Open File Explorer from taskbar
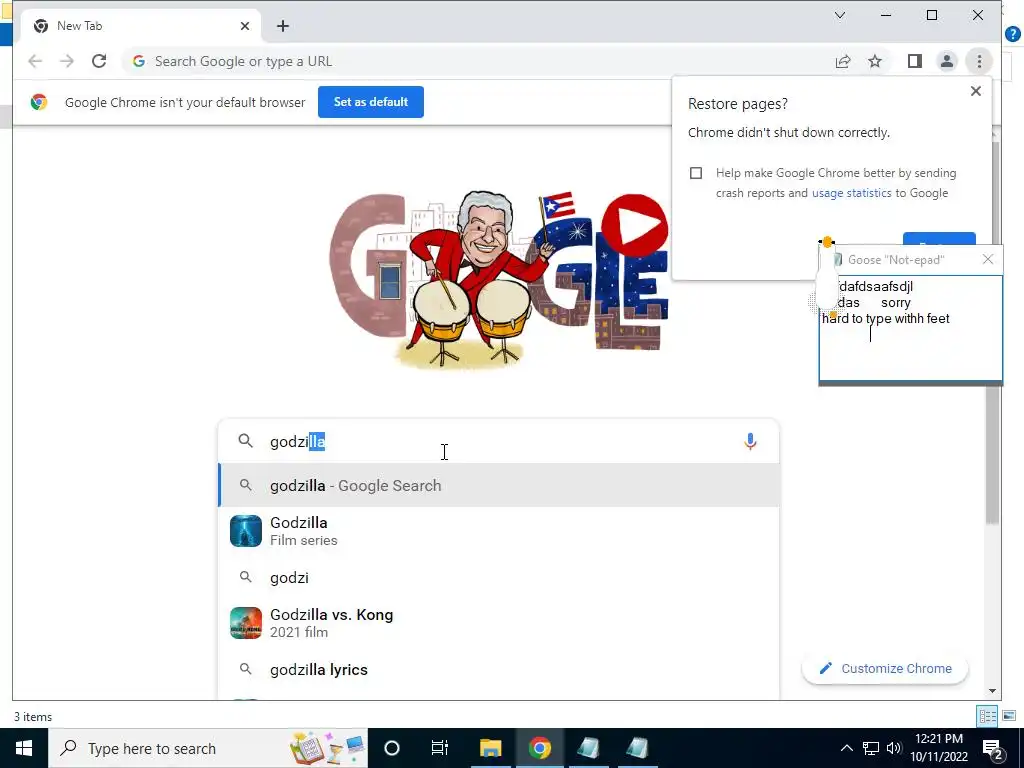 click(490, 748)
